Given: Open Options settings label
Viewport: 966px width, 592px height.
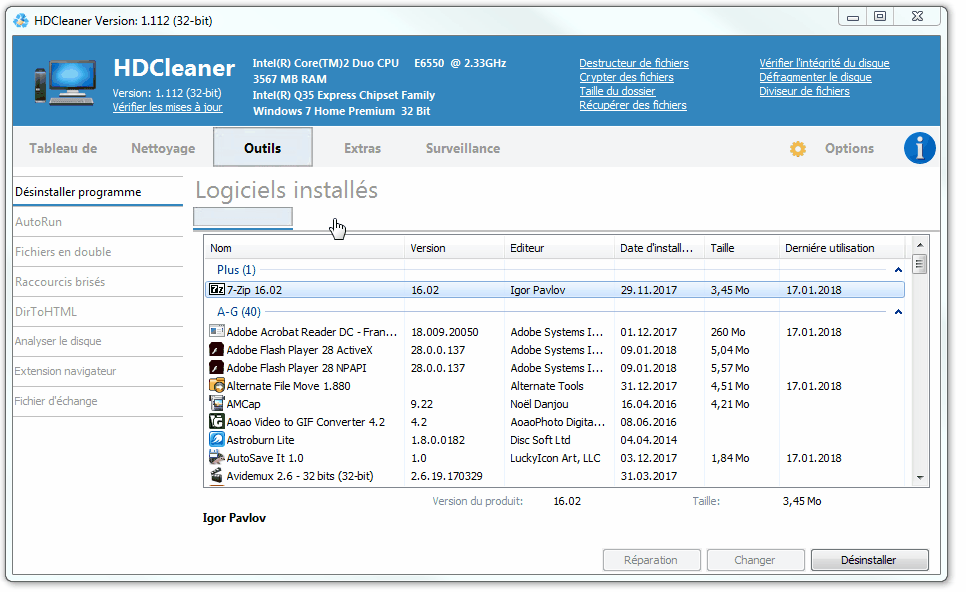Looking at the screenshot, I should 849,148.
